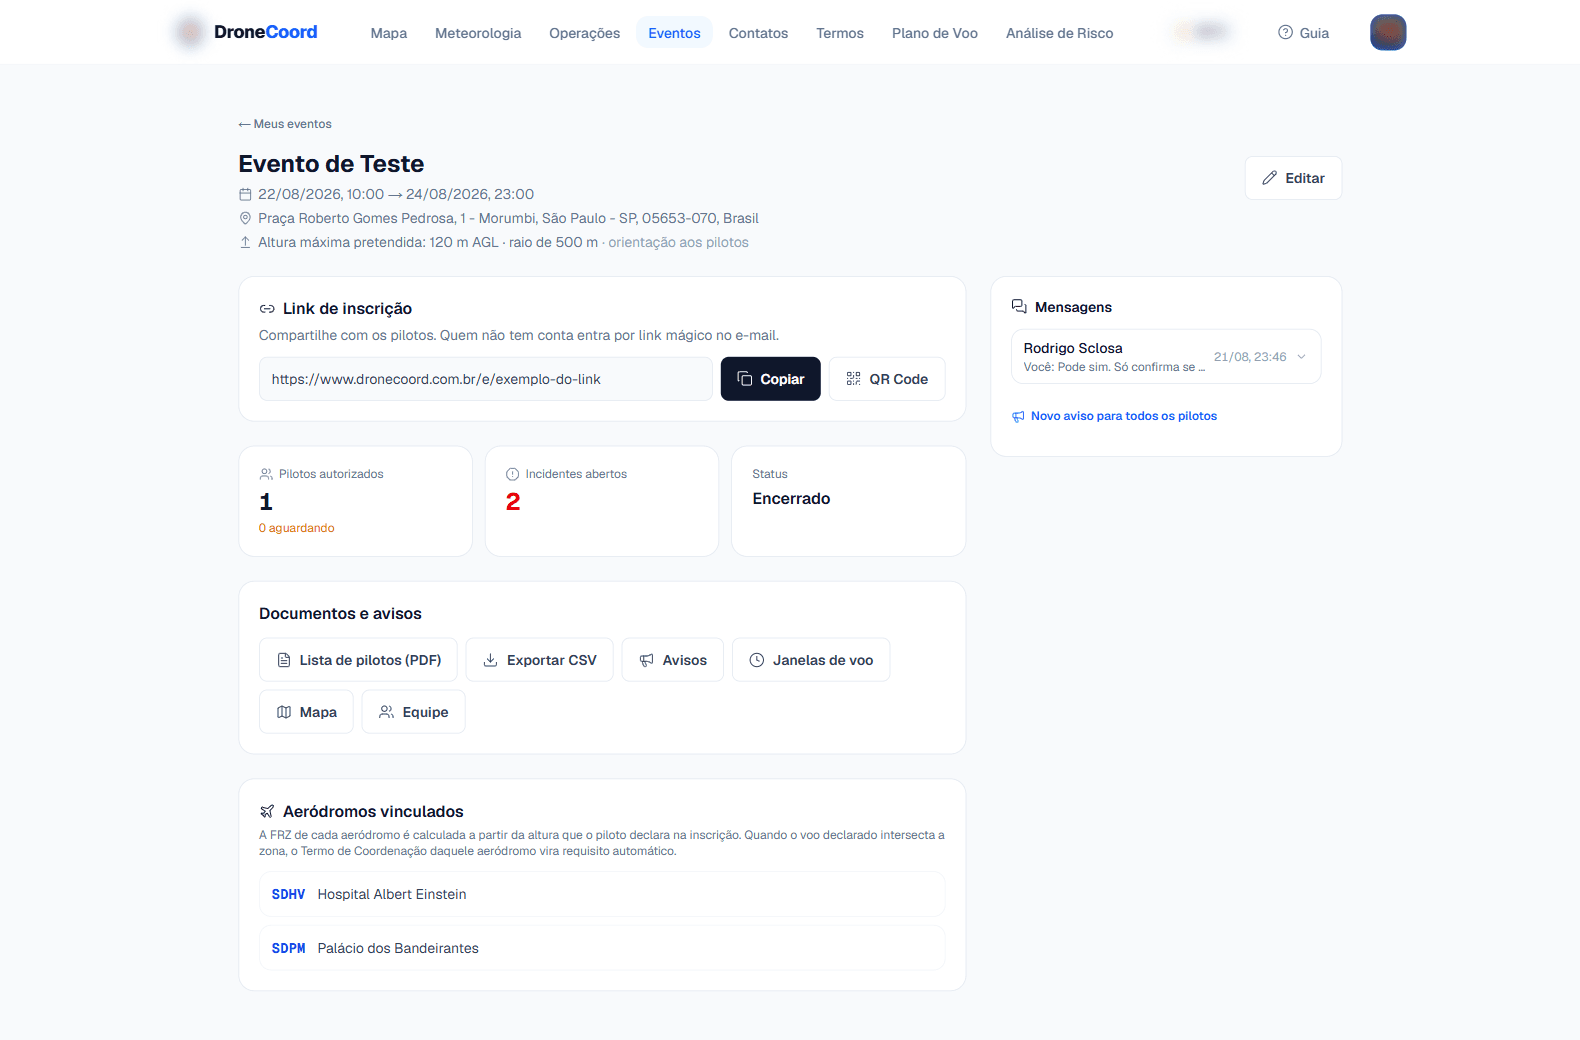Show the QR Code

coord(887,379)
